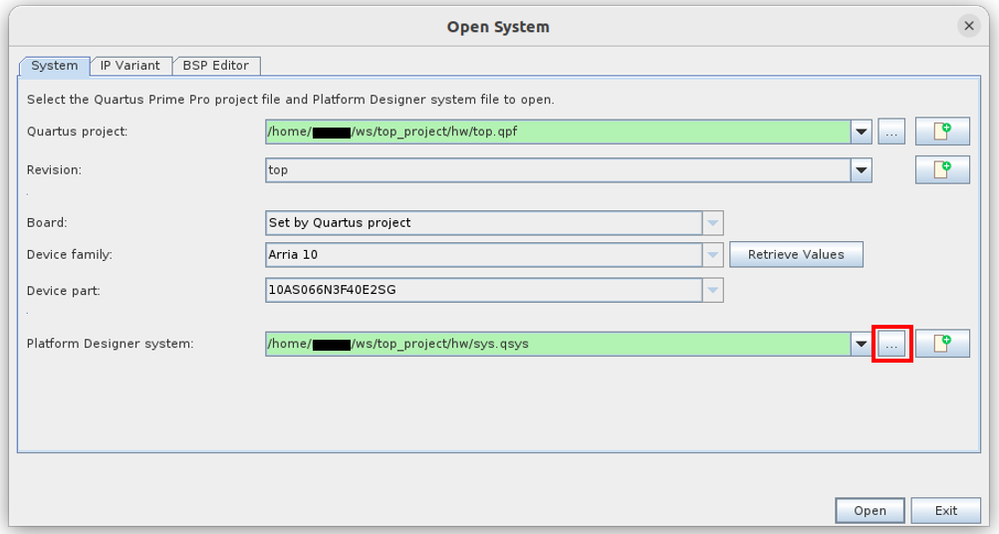Expand Quartus project path dropdown

(x=861, y=132)
